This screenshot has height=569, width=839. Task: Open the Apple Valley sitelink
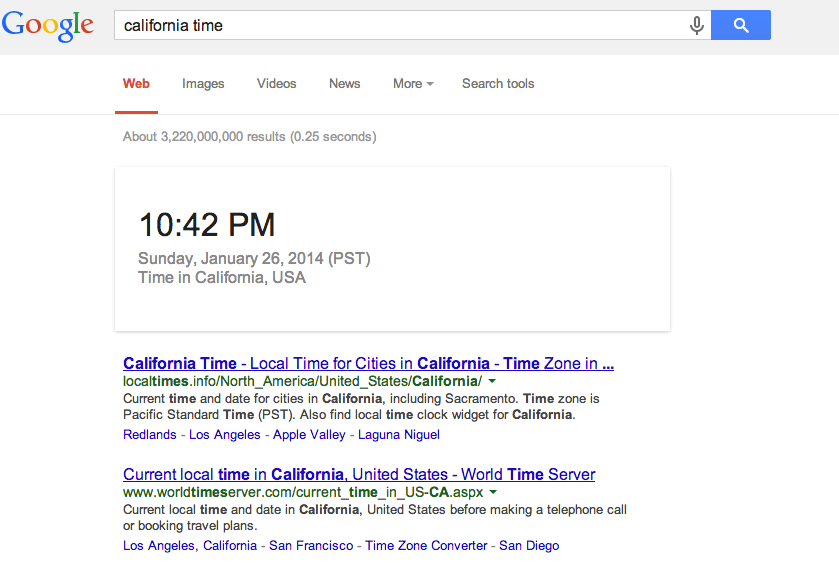(x=309, y=435)
